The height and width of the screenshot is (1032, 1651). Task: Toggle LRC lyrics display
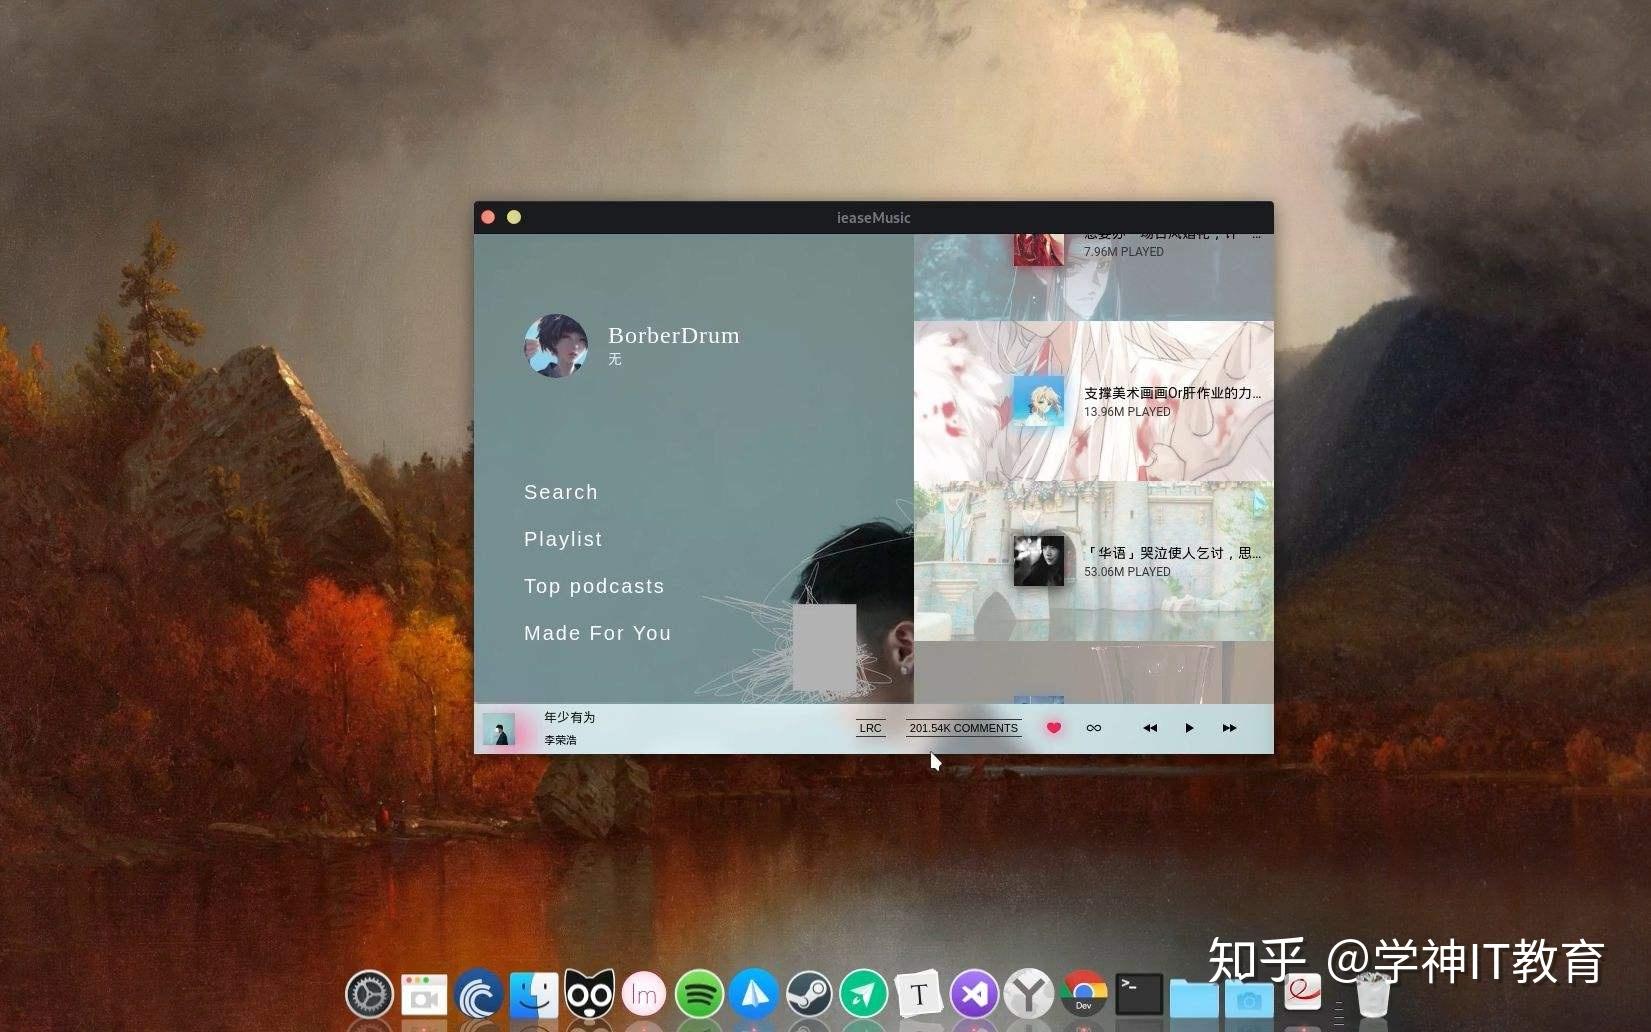pos(869,728)
